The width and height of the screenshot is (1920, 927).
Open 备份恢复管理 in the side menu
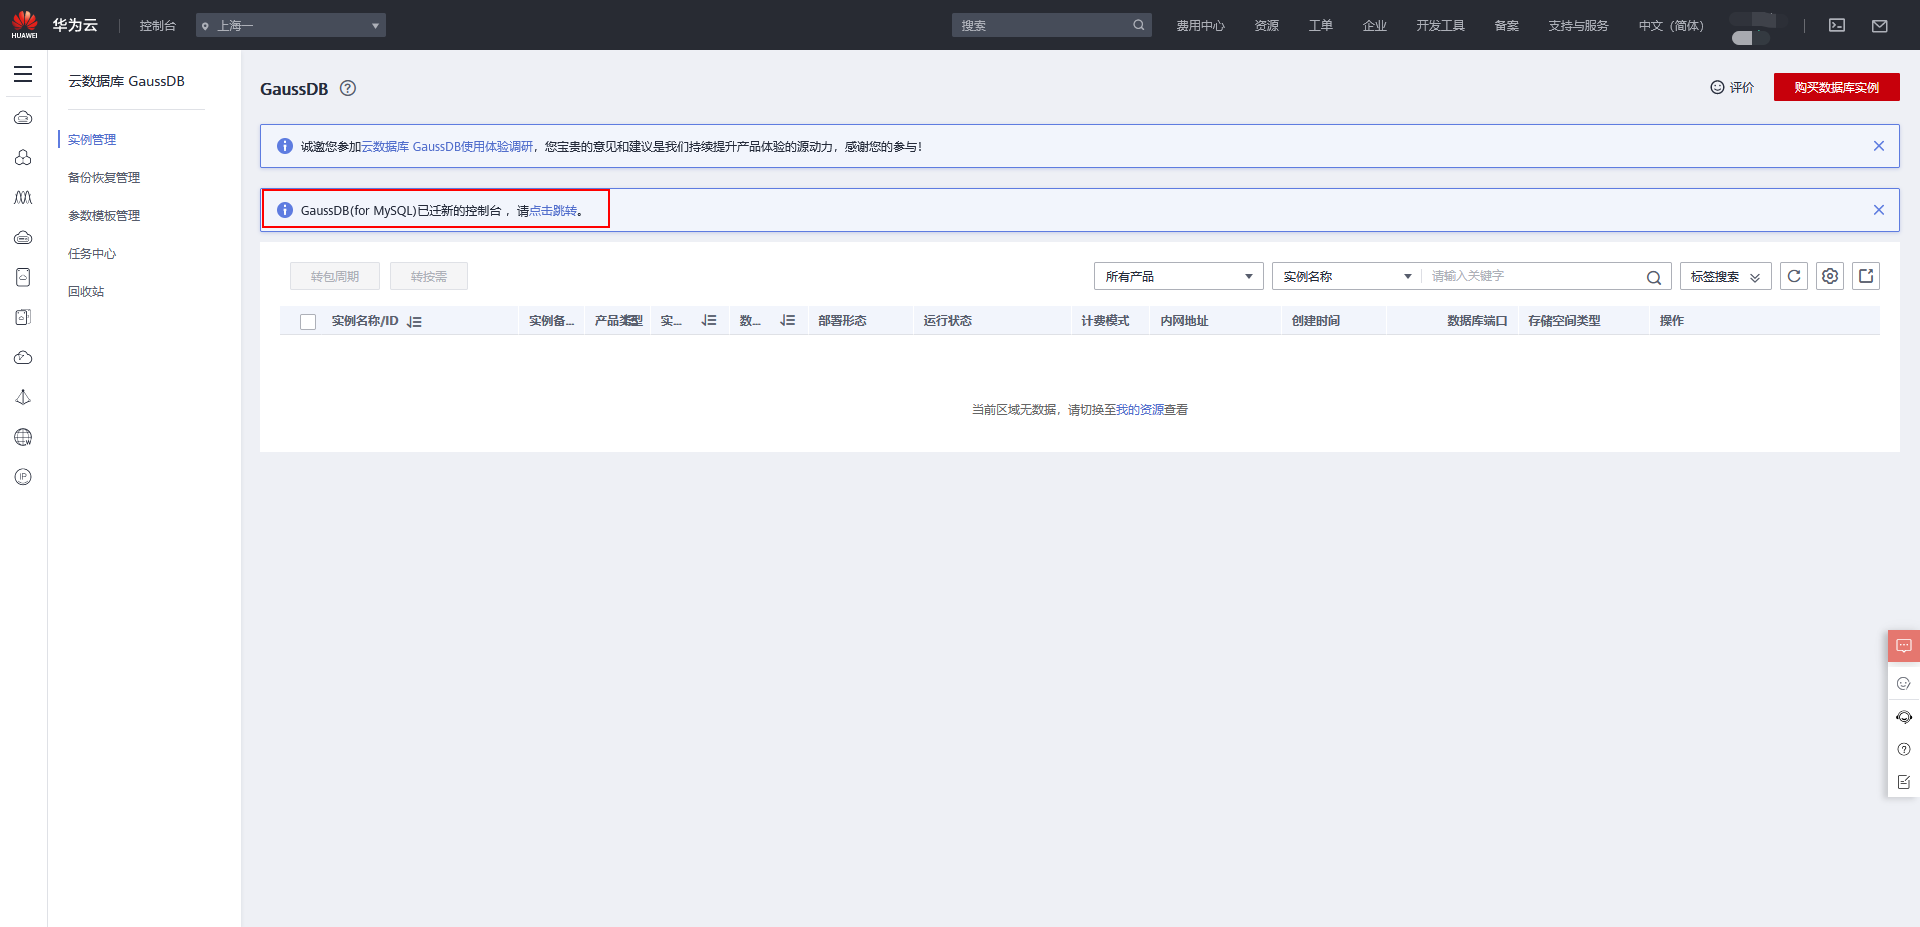pos(104,178)
